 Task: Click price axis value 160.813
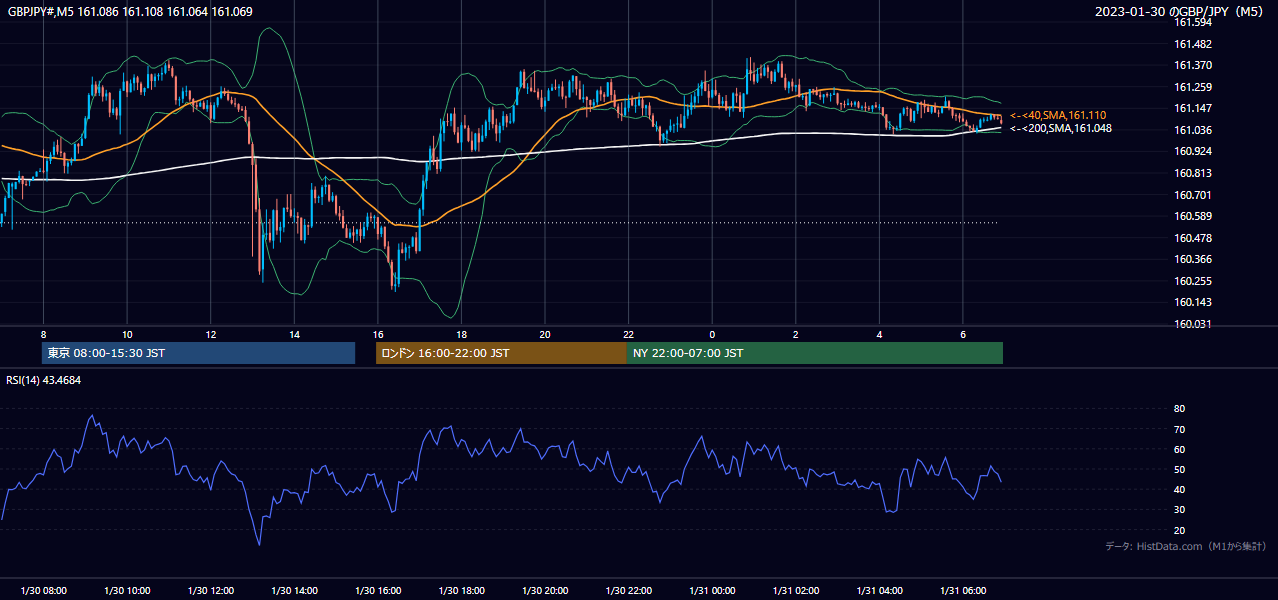click(x=1193, y=174)
